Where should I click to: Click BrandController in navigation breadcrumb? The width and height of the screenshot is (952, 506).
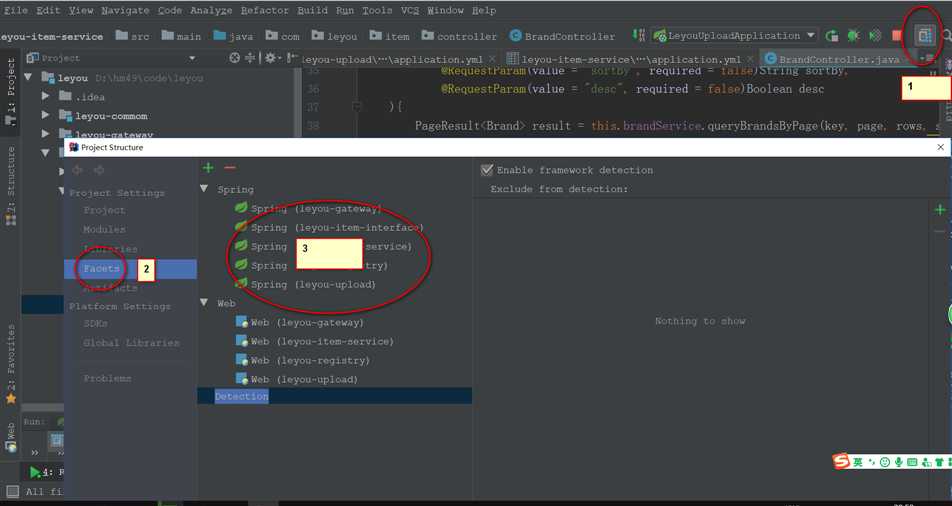click(562, 36)
